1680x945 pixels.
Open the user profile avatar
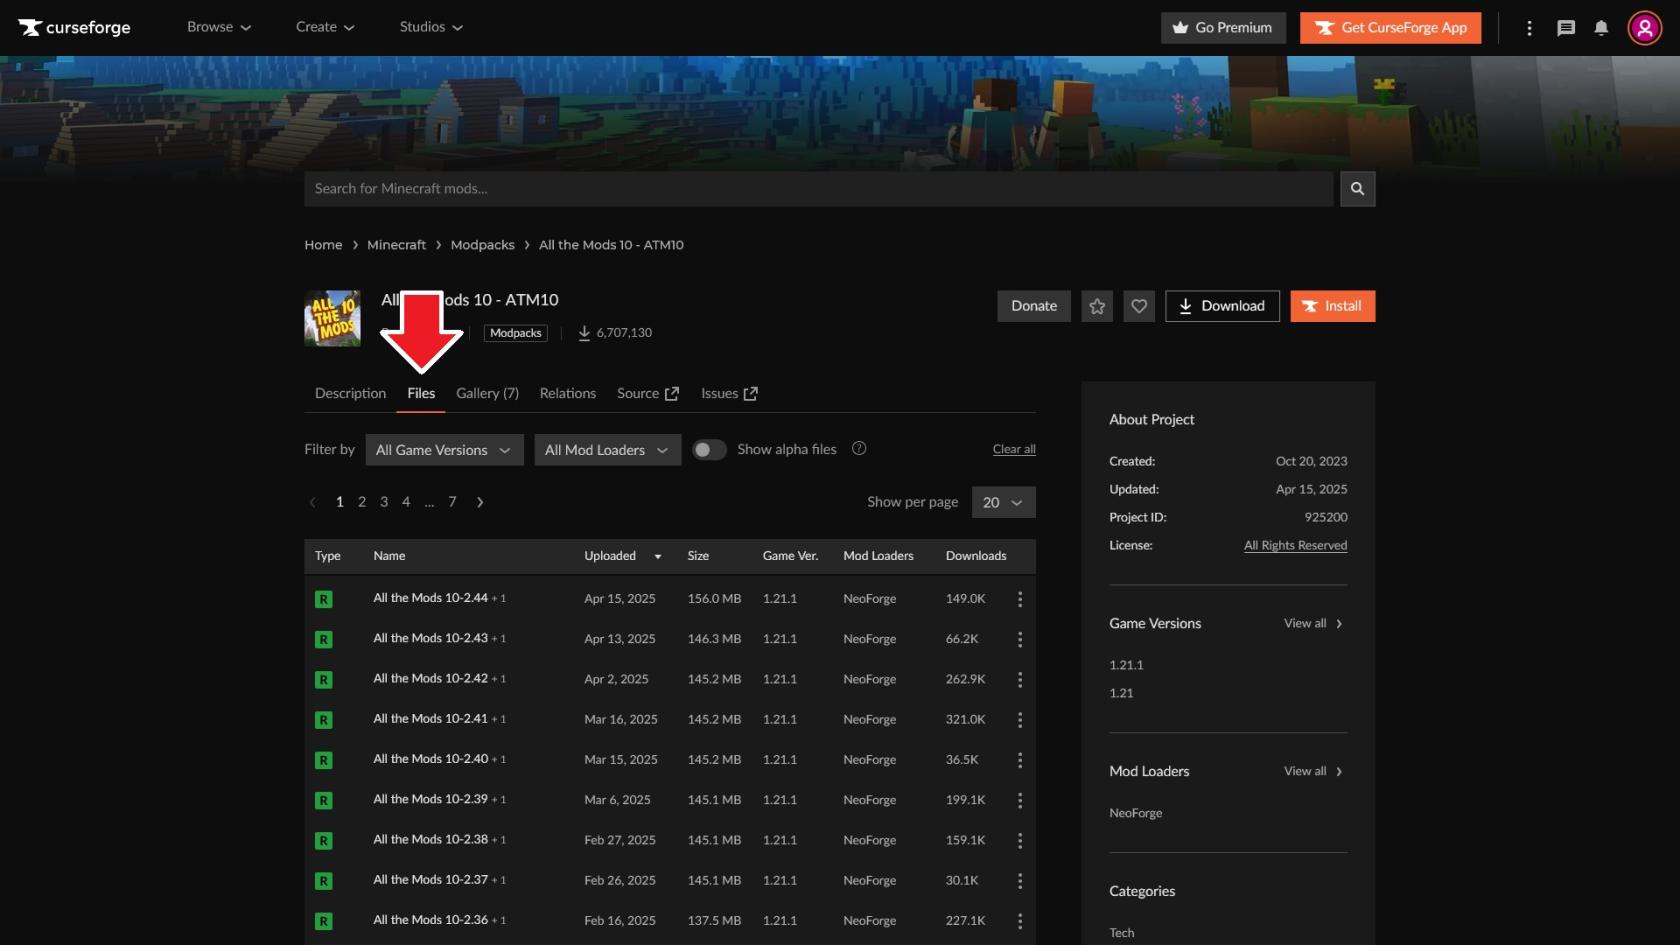1644,28
